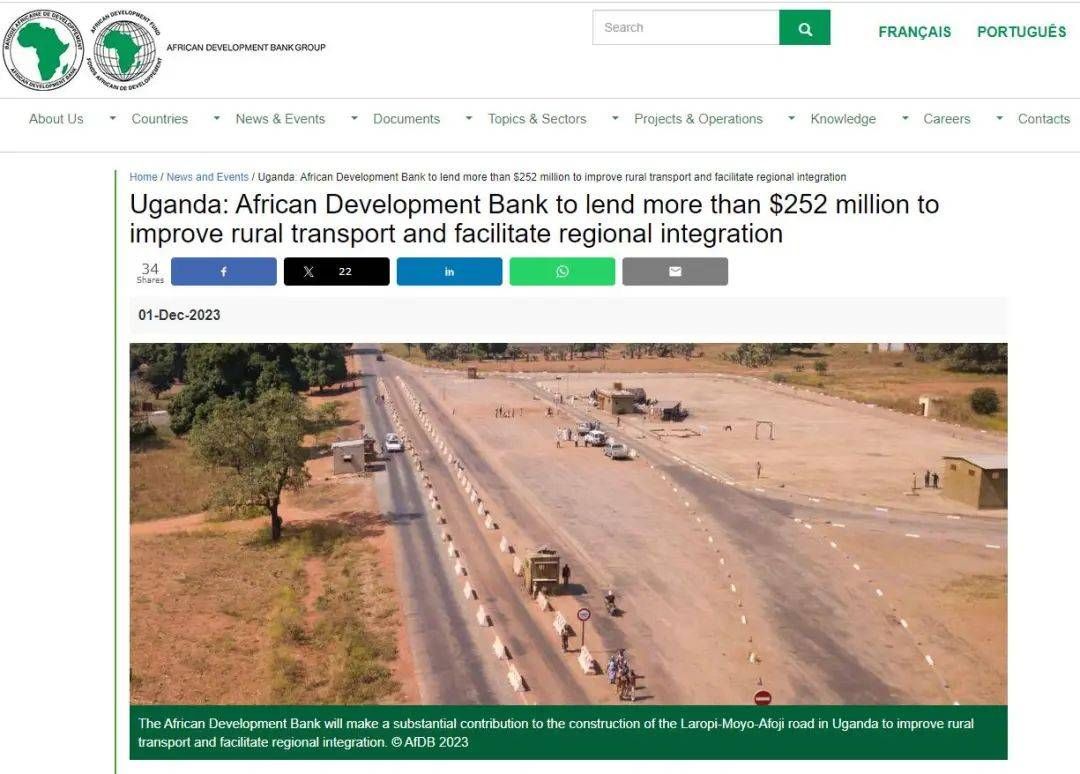Expand dropdown arrow next to Countries

[x=216, y=118]
